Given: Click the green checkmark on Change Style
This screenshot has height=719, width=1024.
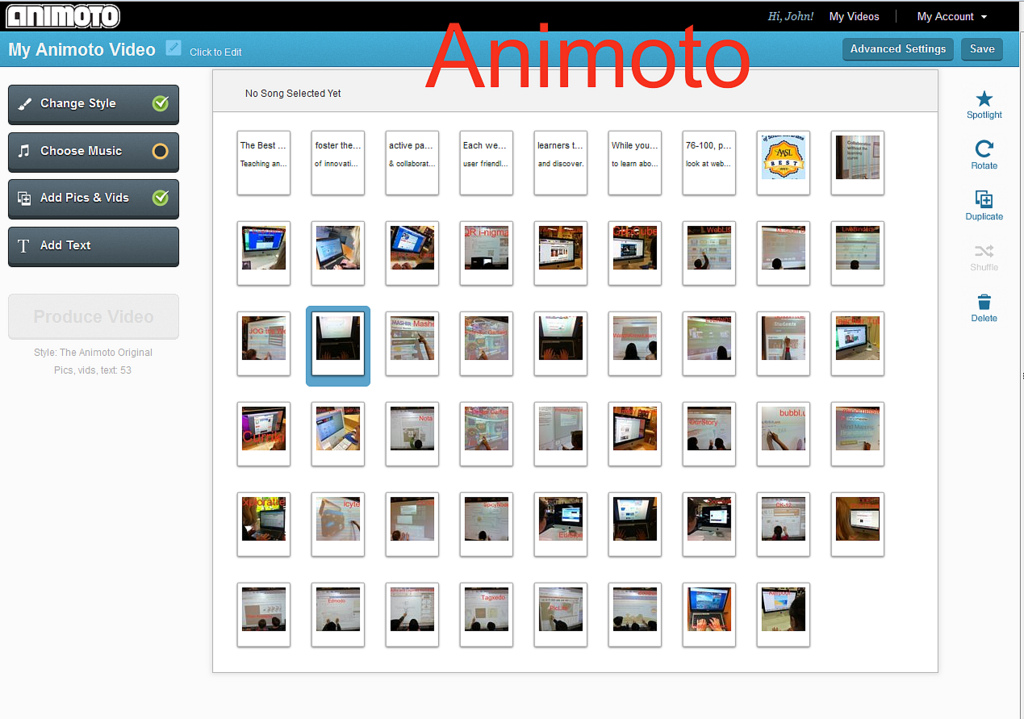Looking at the screenshot, I should [160, 103].
